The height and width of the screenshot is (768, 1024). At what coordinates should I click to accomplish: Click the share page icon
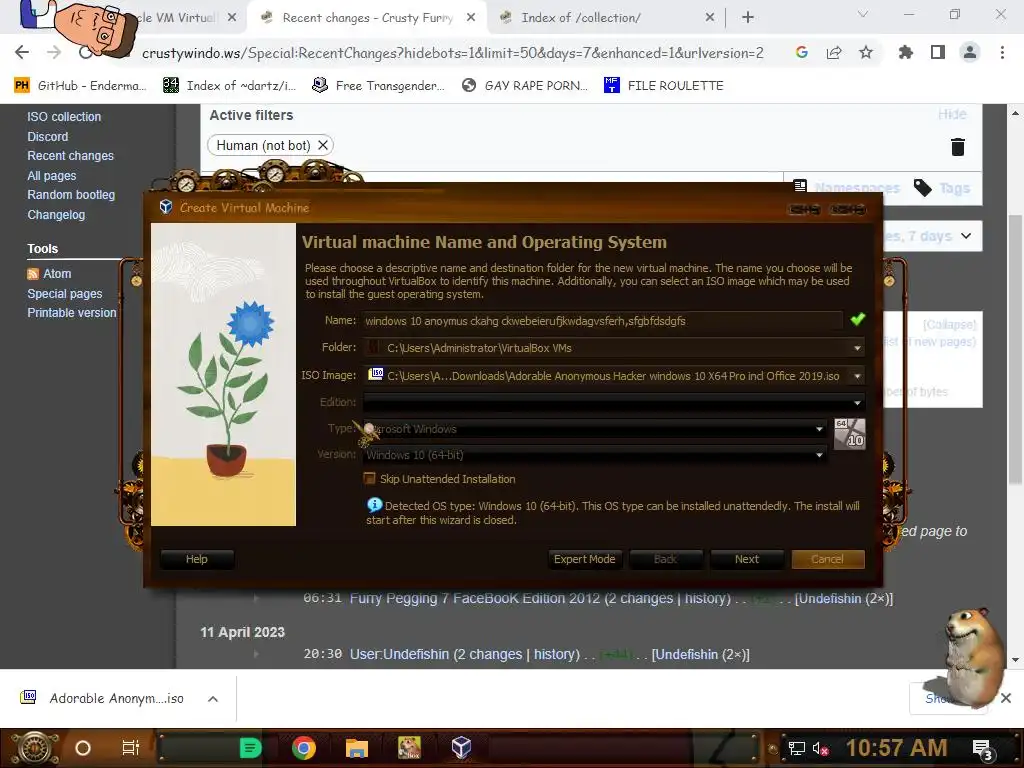click(x=833, y=52)
